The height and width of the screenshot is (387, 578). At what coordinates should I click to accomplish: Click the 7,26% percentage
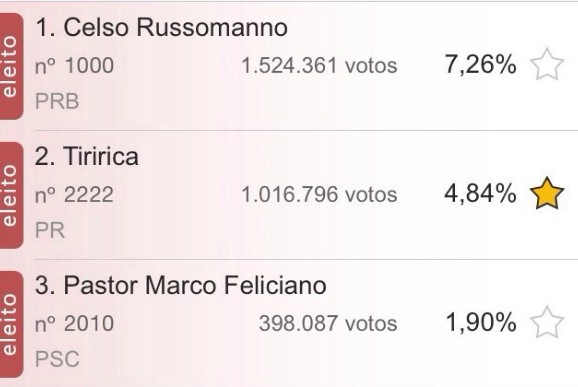tap(480, 64)
